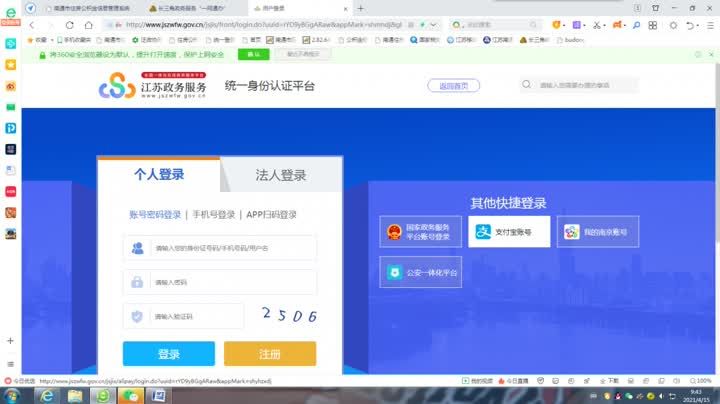Select the 个人登录 tab

[x=159, y=174]
